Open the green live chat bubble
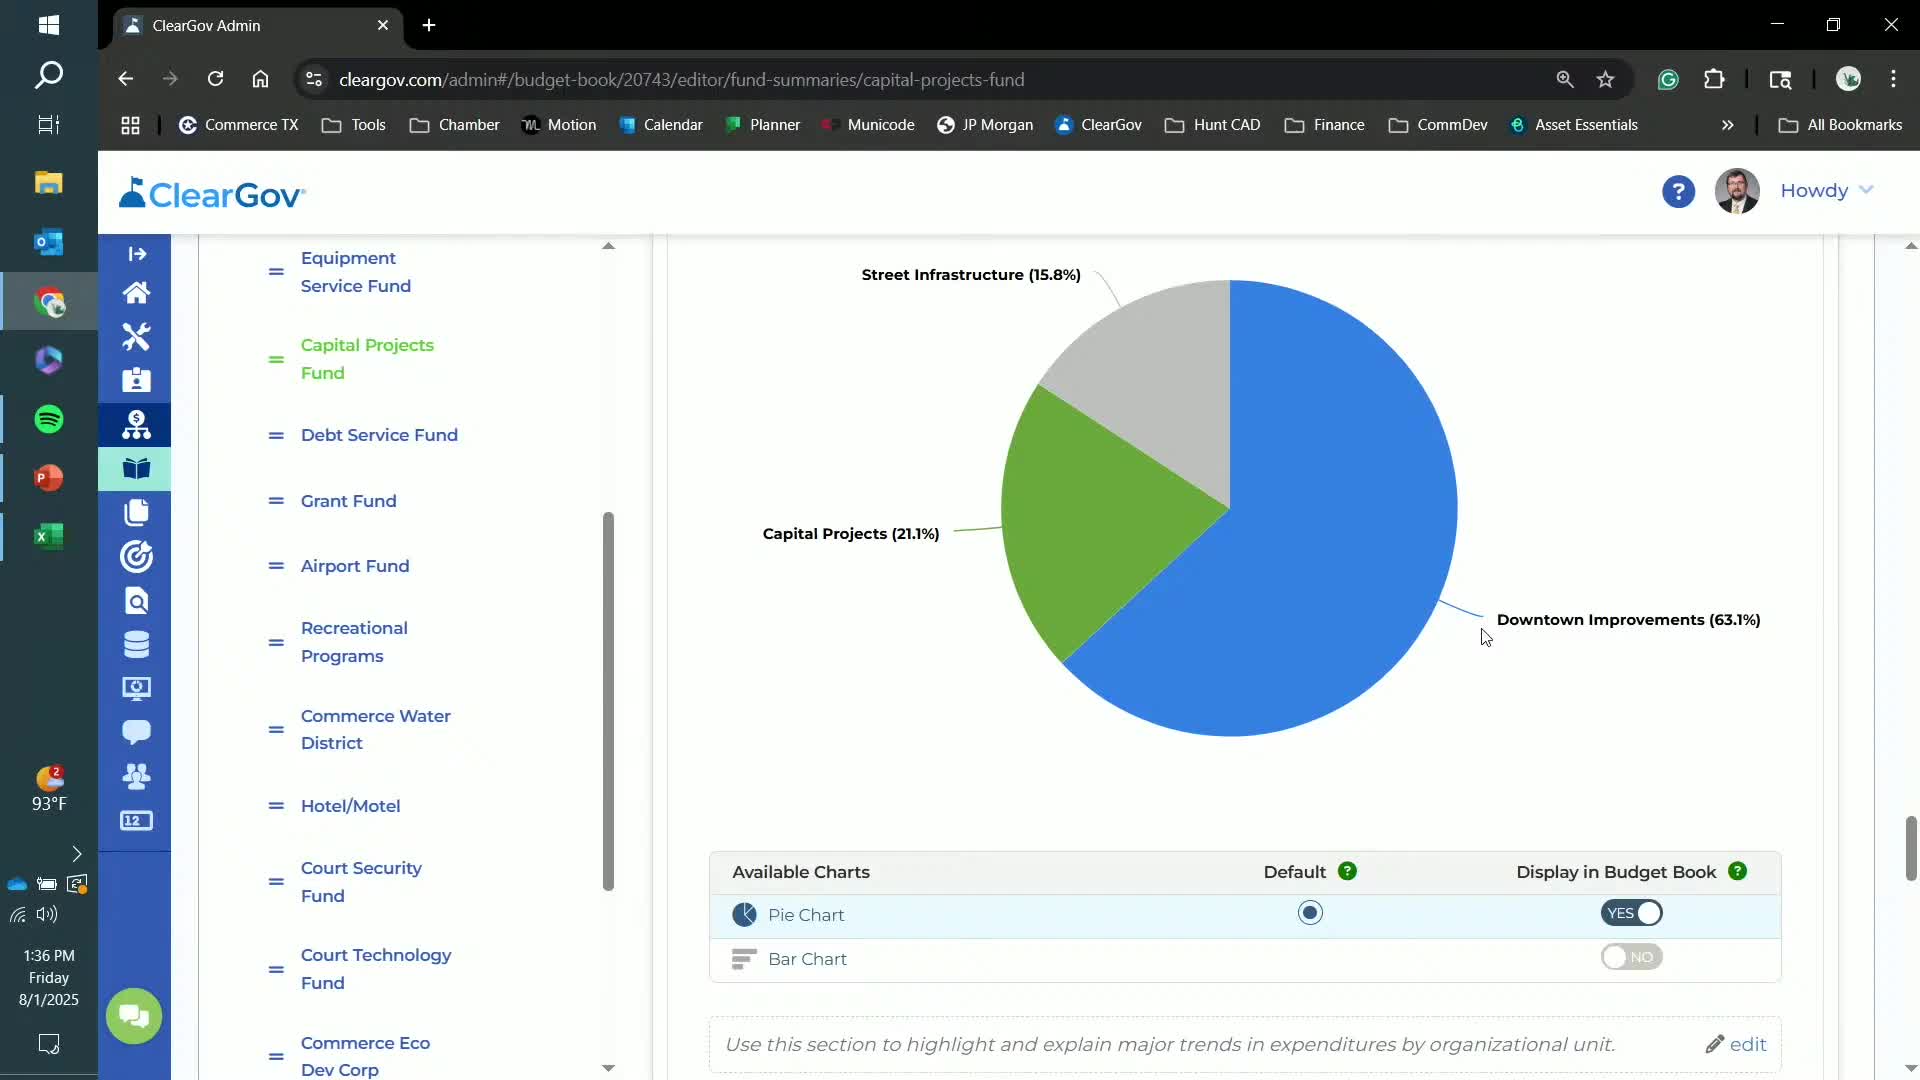Screen dimensions: 1920x1080 pos(134,1016)
